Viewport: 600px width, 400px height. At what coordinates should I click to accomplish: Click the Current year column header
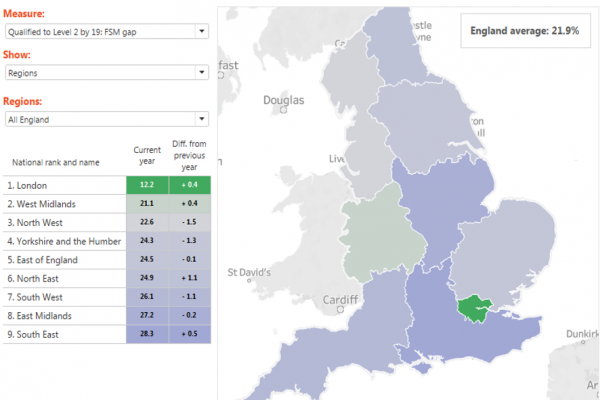(146, 155)
